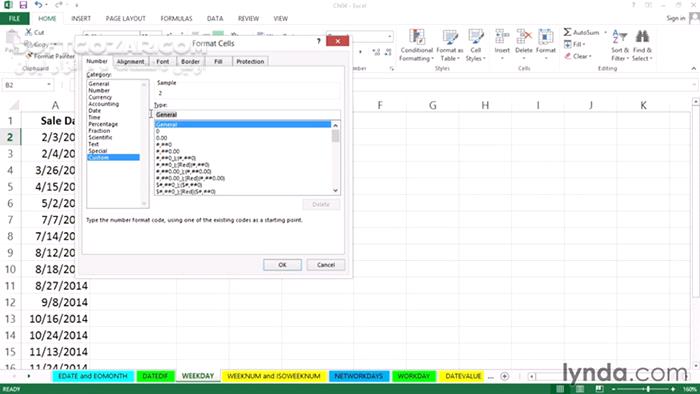This screenshot has width=700, height=394.
Task: Open the FORMULAS ribbon tab
Action: [176, 18]
